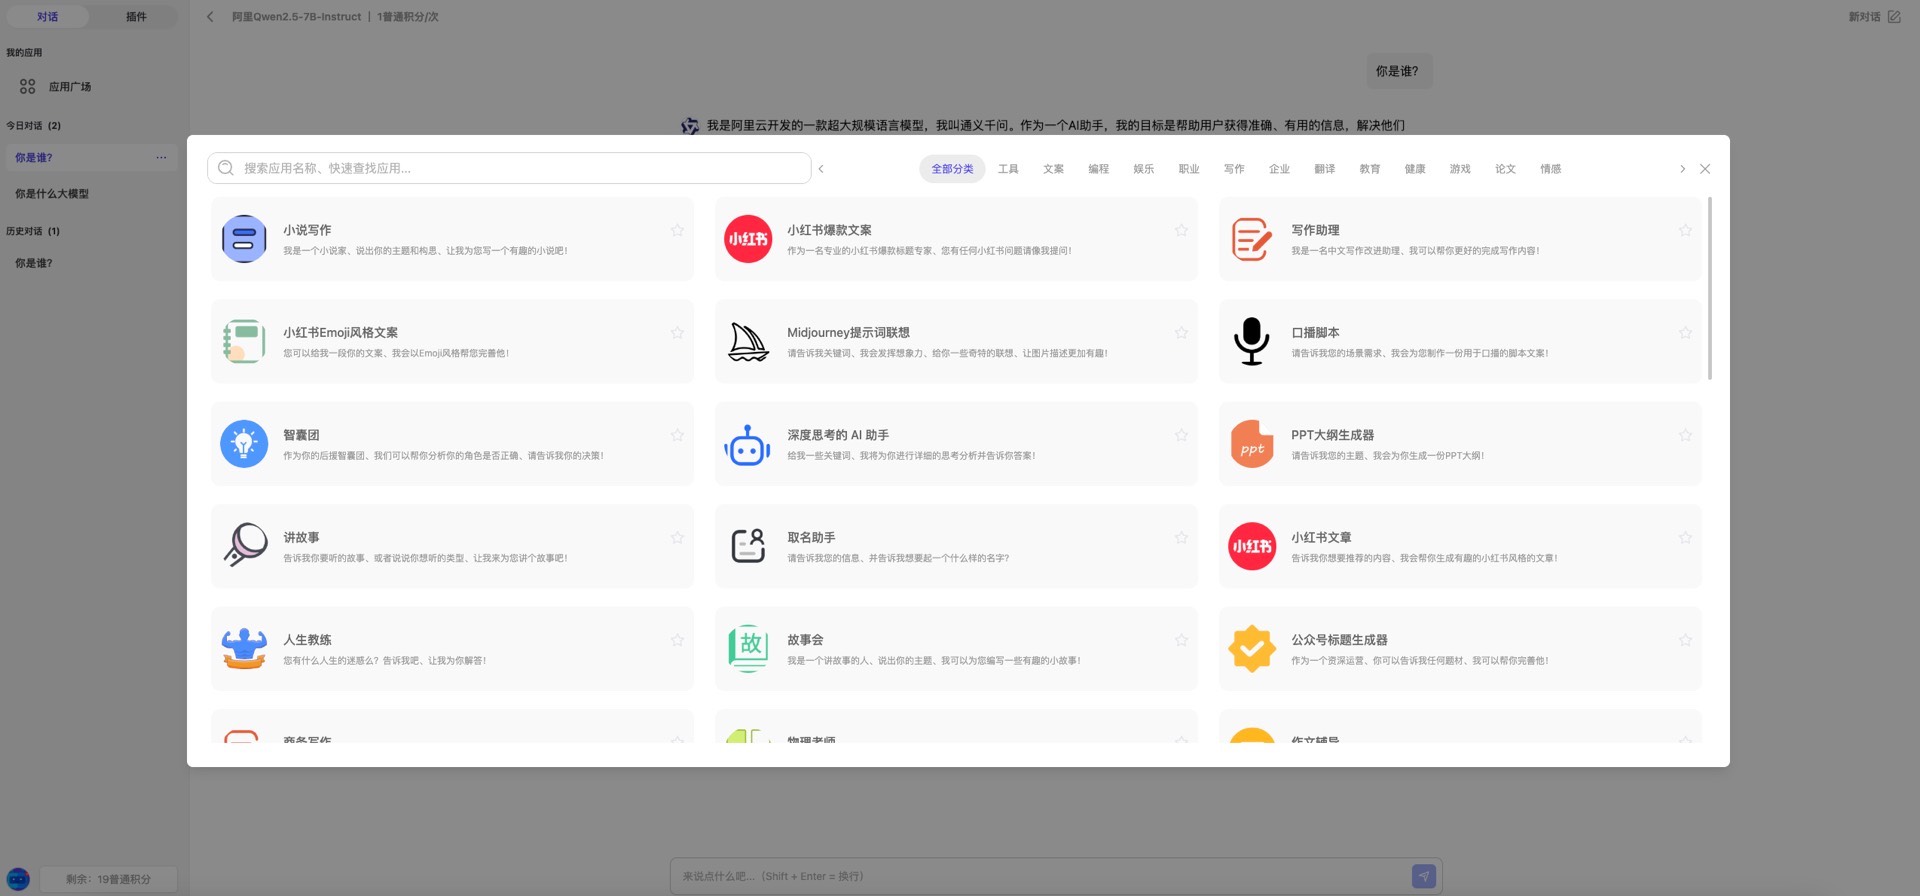Open the PPT大纲生成器 icon
The width and height of the screenshot is (1920, 896).
coord(1252,444)
